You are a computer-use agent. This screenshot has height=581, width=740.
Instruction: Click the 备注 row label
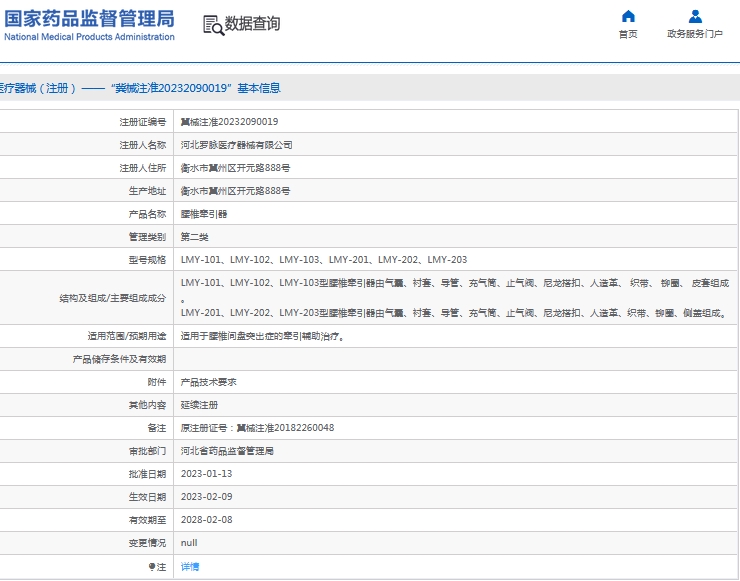click(x=157, y=428)
